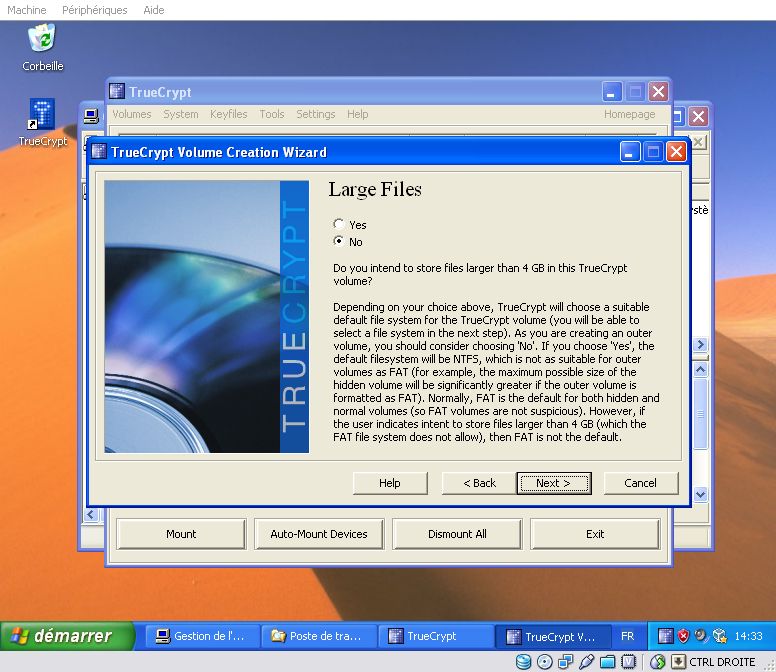Screen dimensions: 776x672
Task: Open the System menu in TrueCrypt
Action: 181,114
